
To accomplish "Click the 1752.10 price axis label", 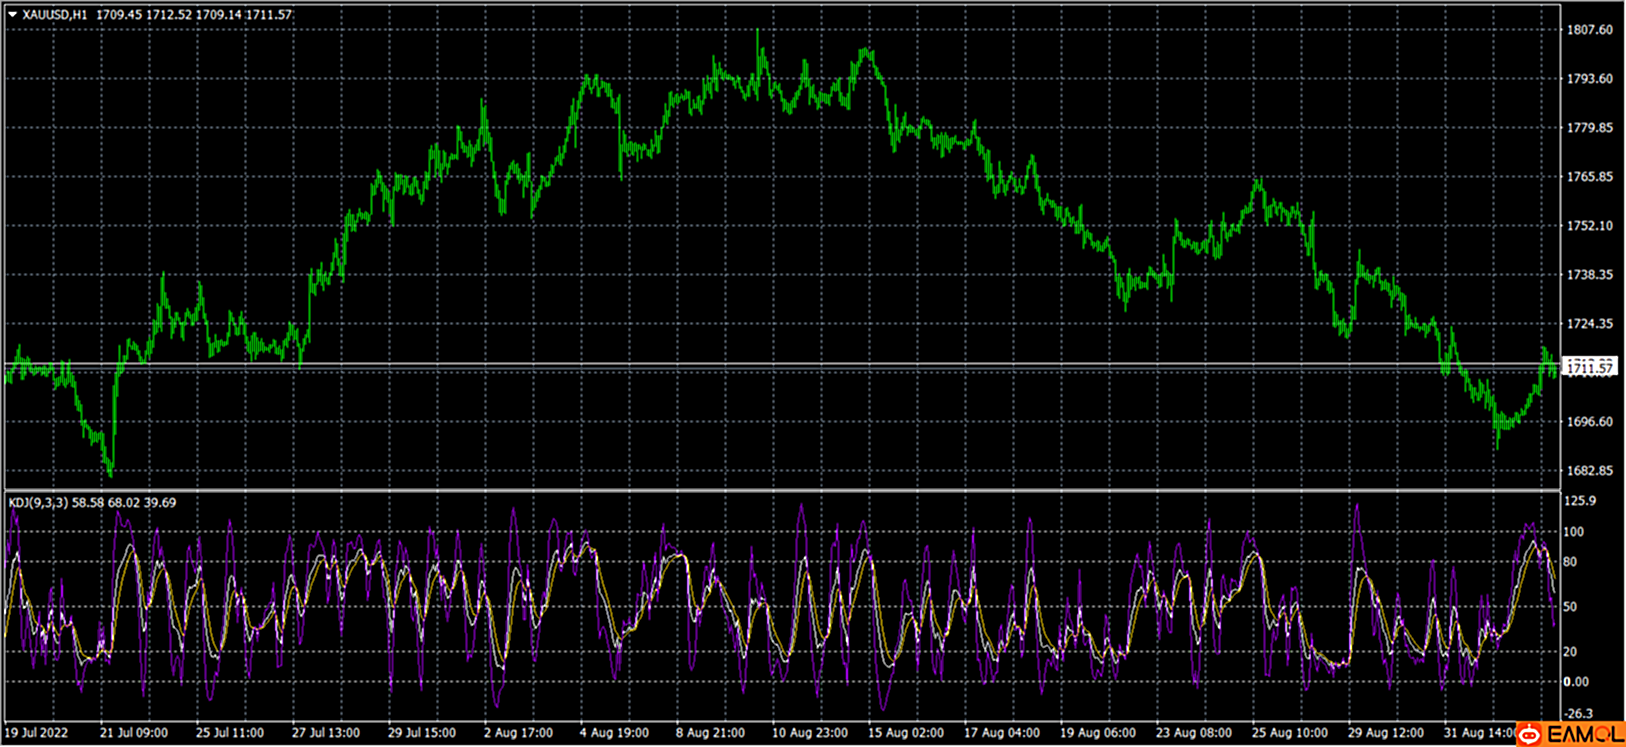I will pyautogui.click(x=1590, y=226).
